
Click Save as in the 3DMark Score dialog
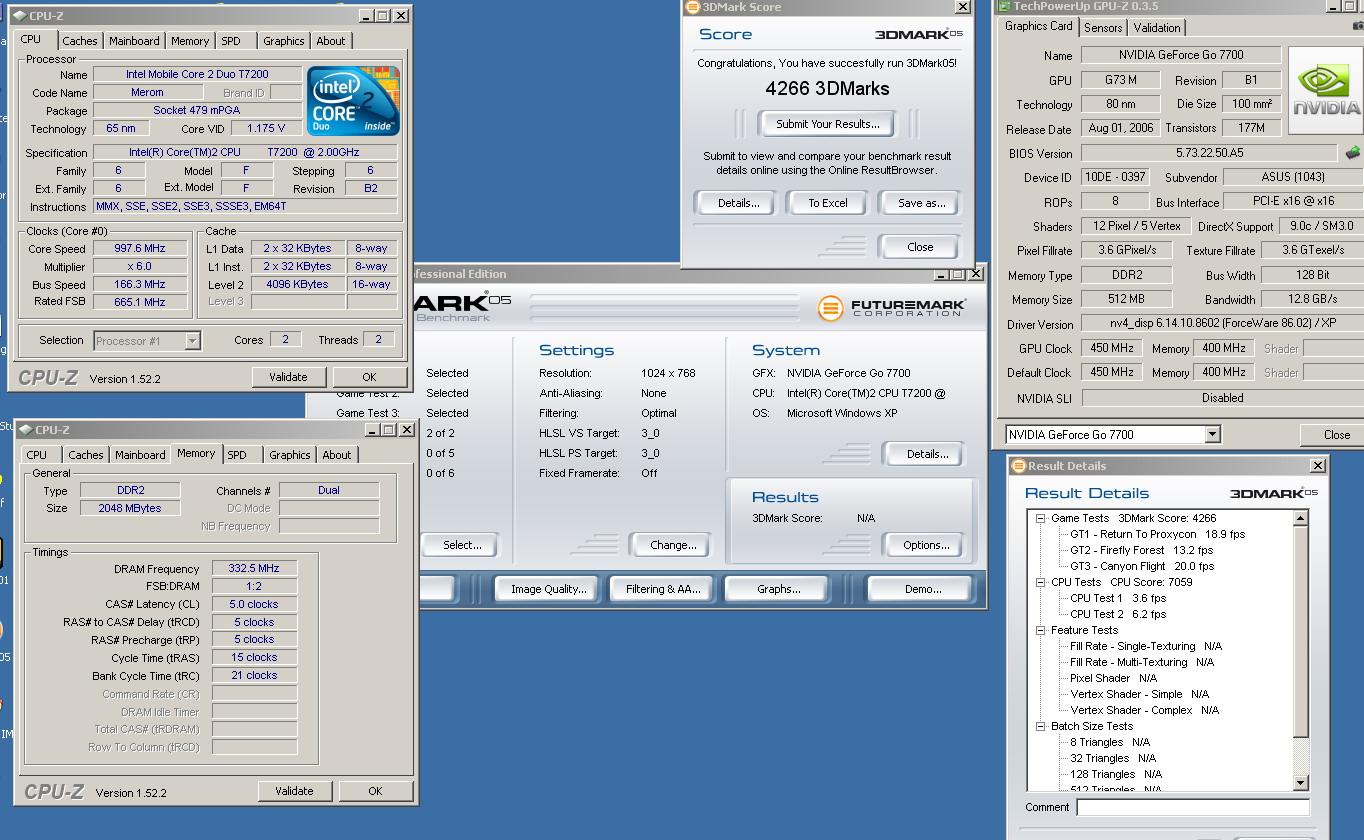click(921, 203)
